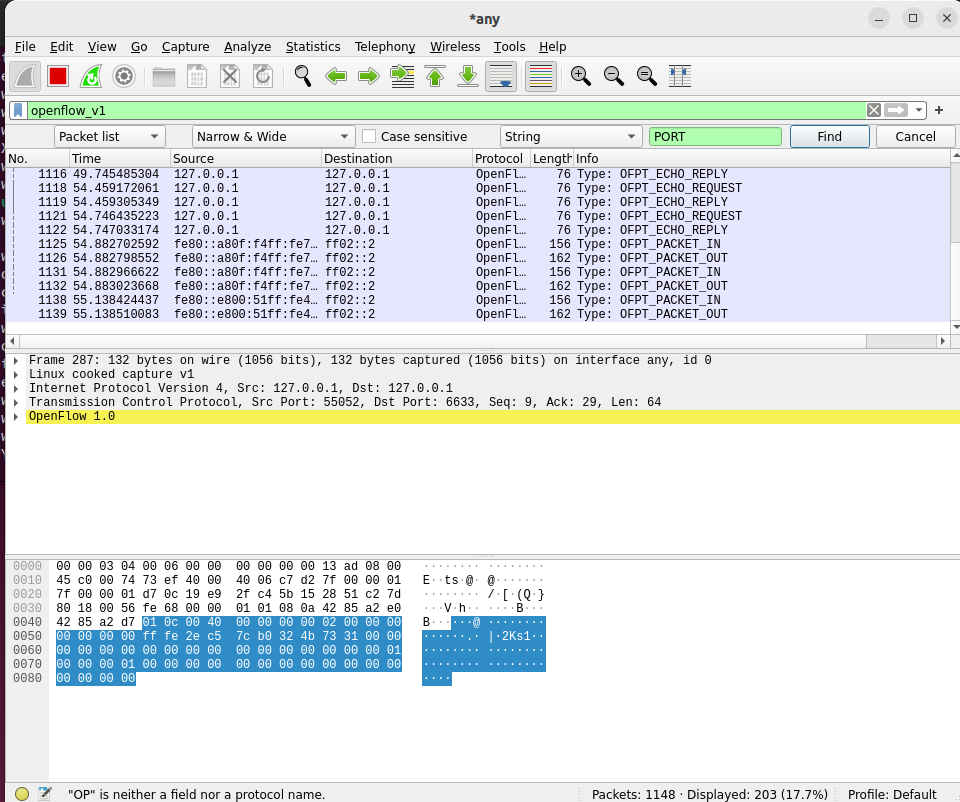960x802 pixels.
Task: Click the PORT search text field
Action: tap(715, 137)
